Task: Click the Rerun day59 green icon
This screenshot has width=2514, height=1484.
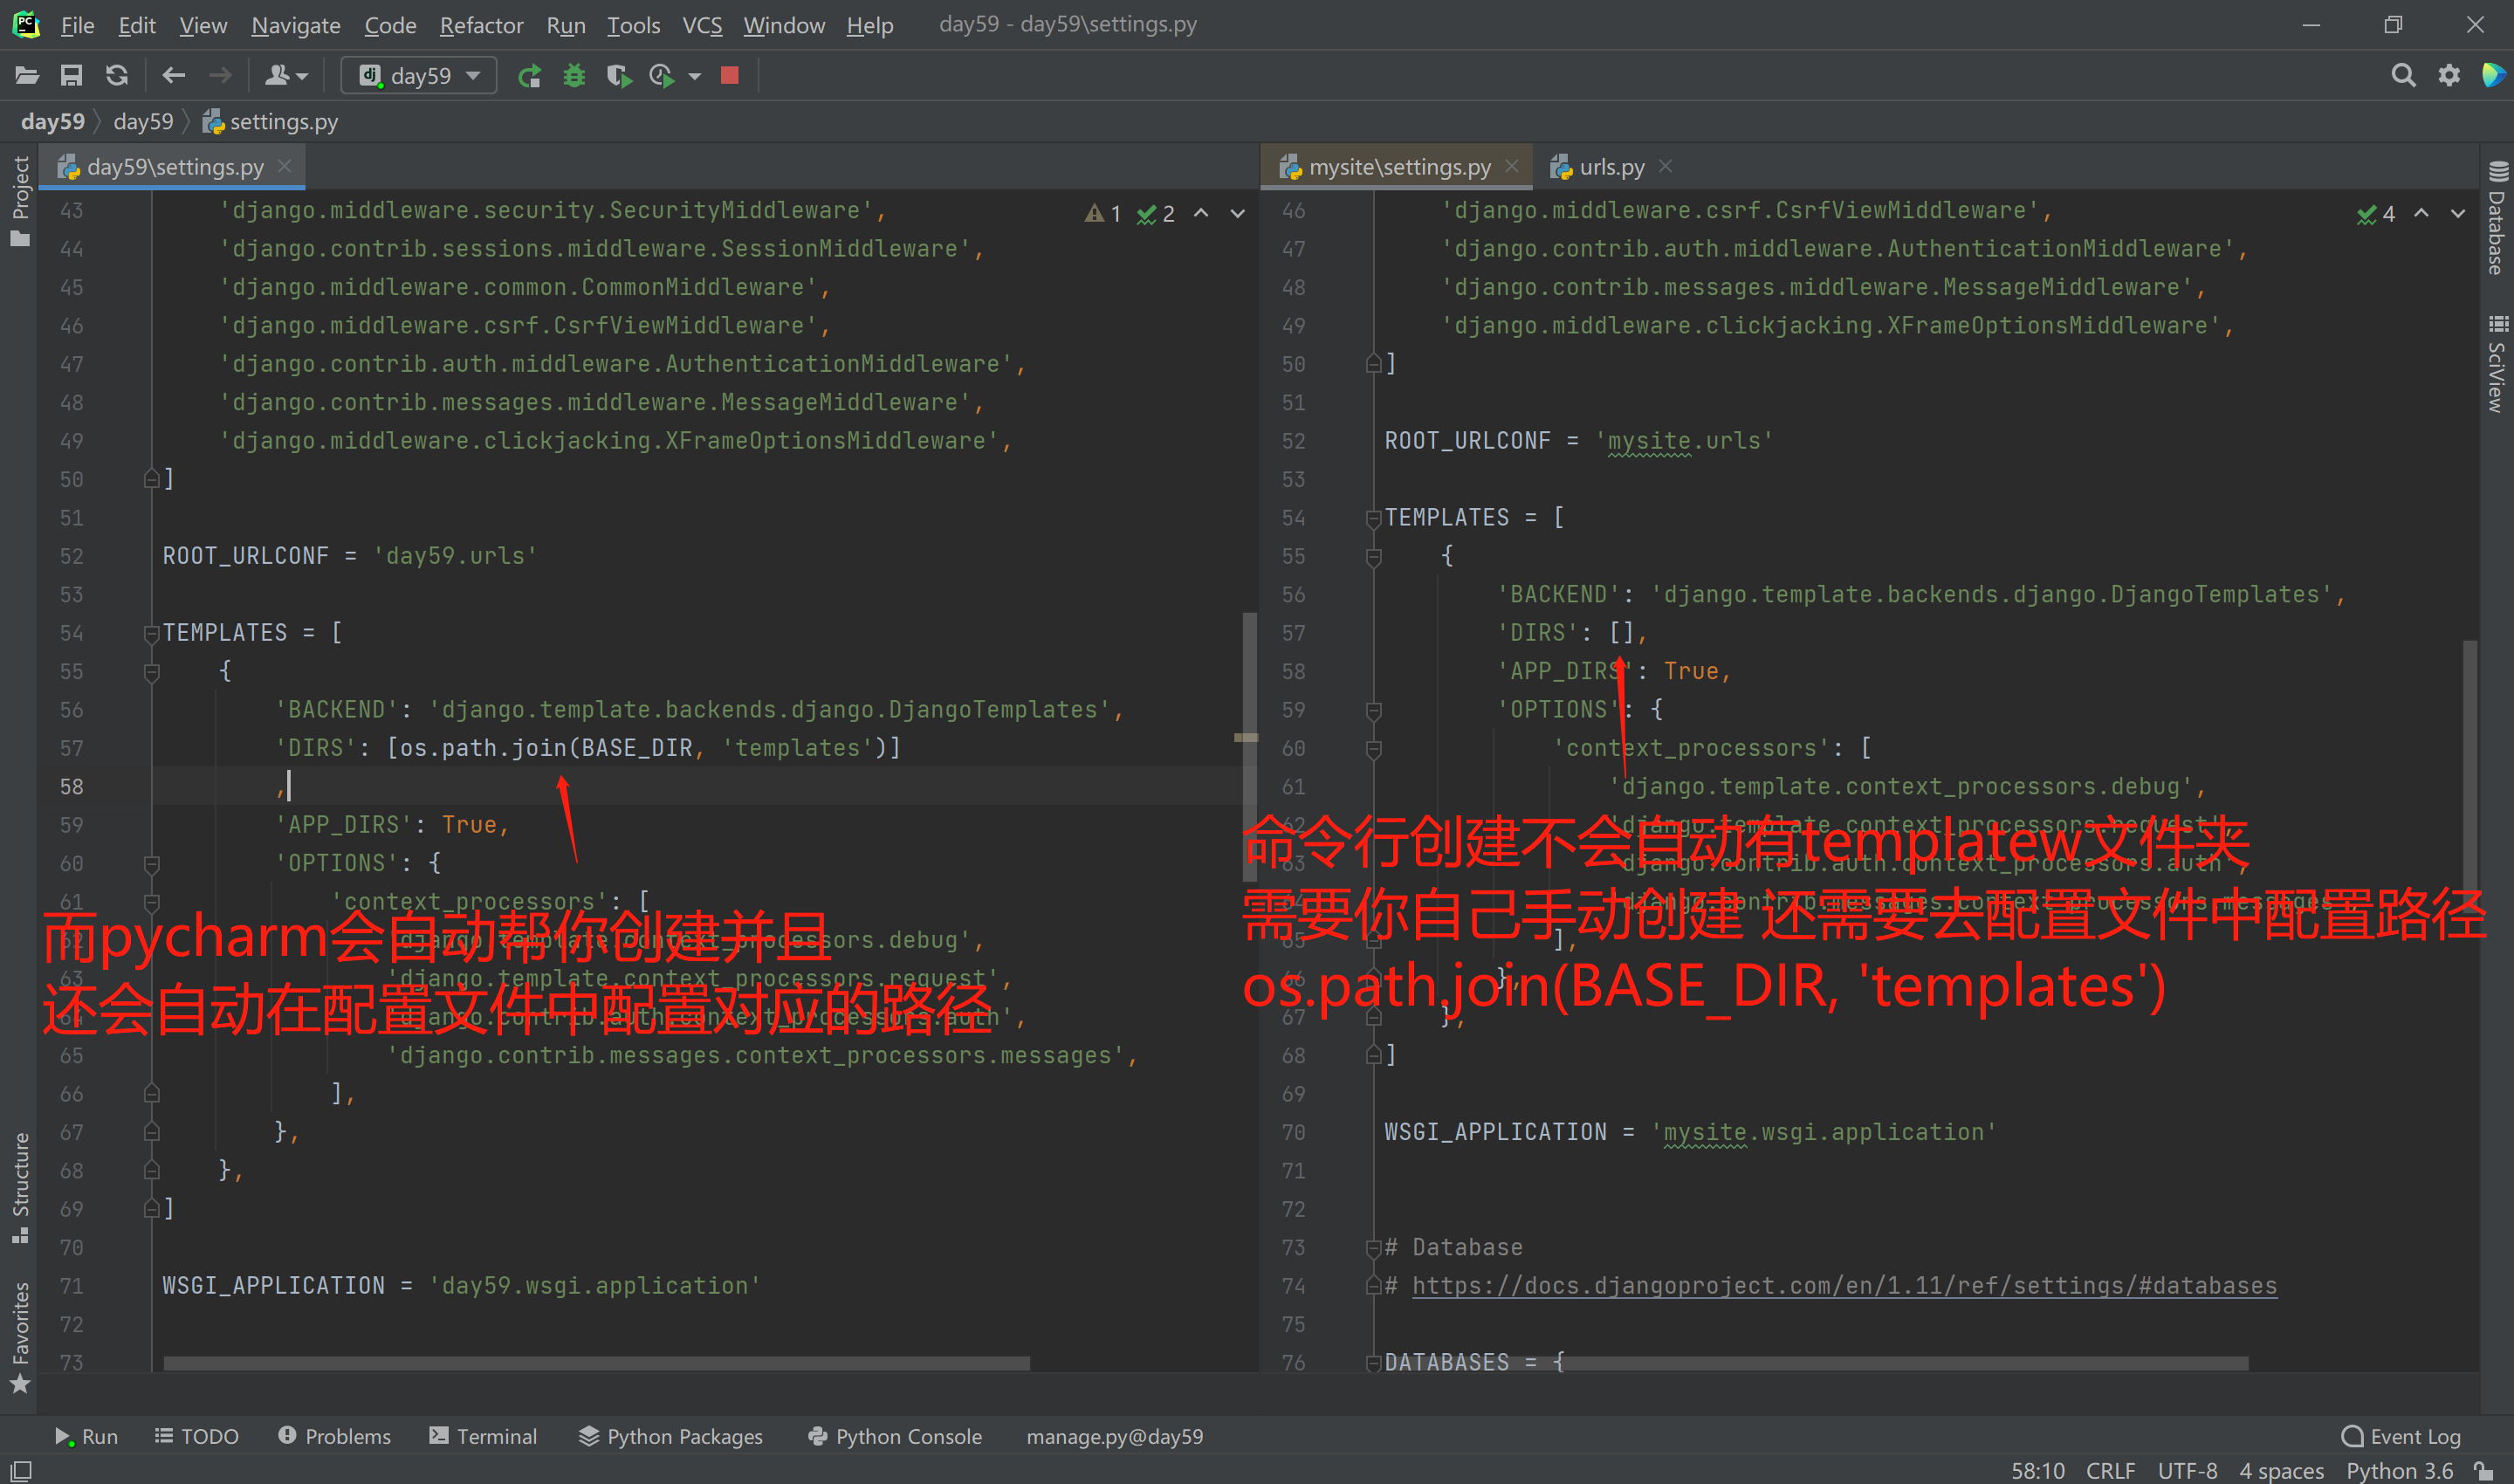Action: tap(529, 75)
